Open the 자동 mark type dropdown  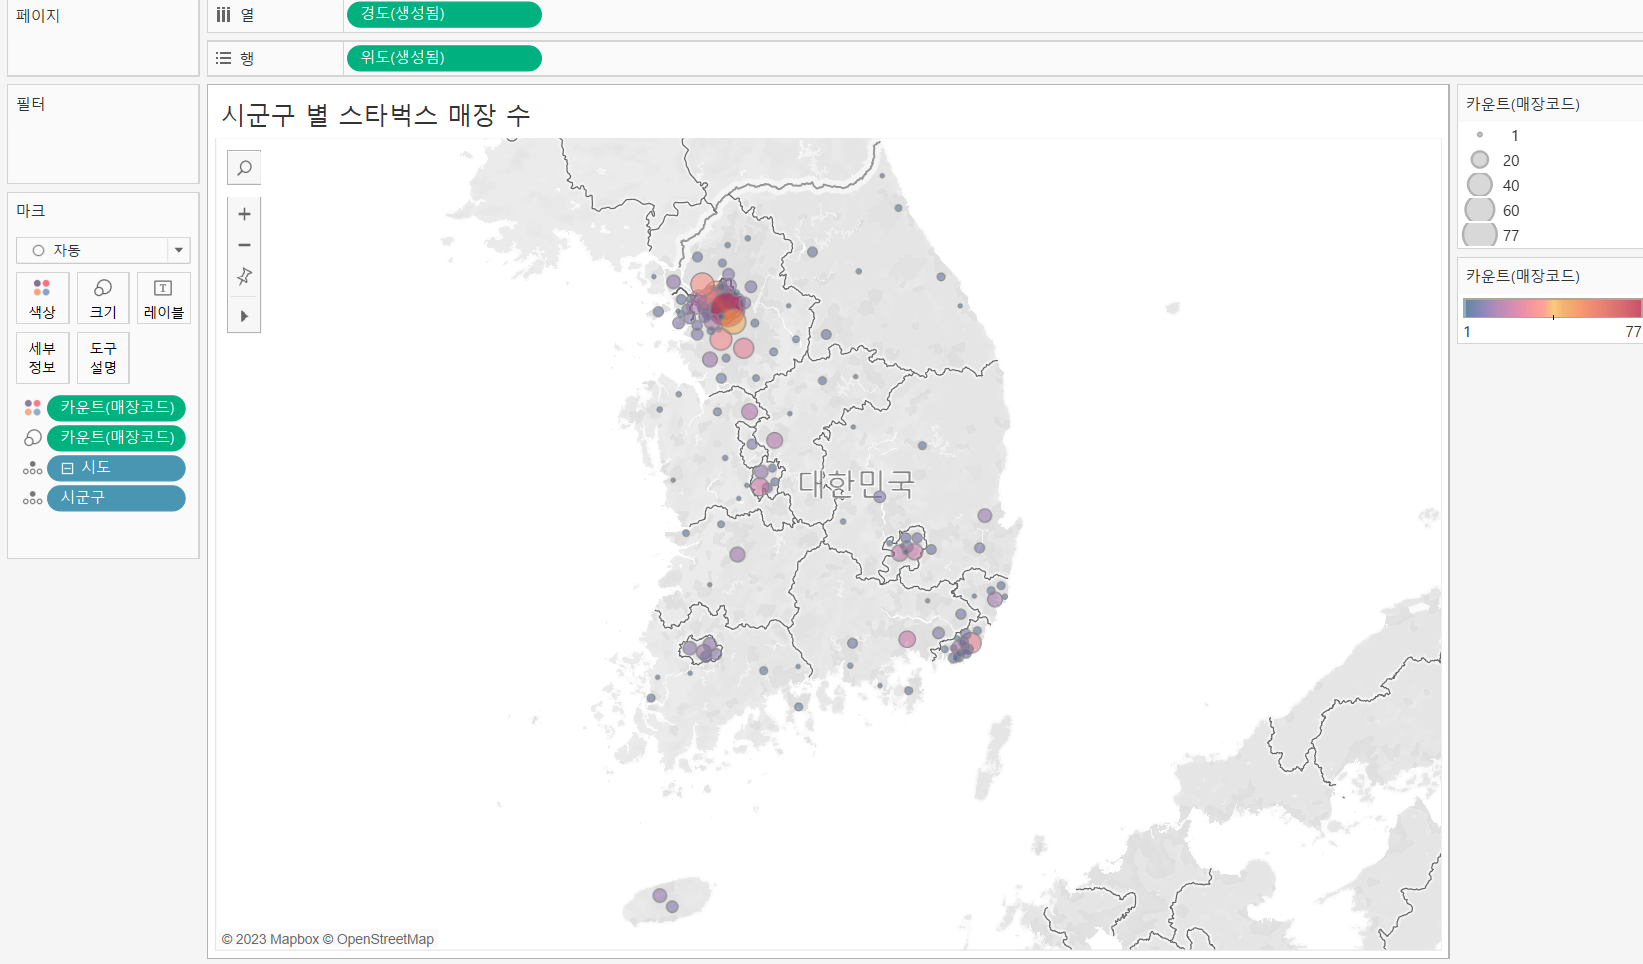(x=103, y=250)
